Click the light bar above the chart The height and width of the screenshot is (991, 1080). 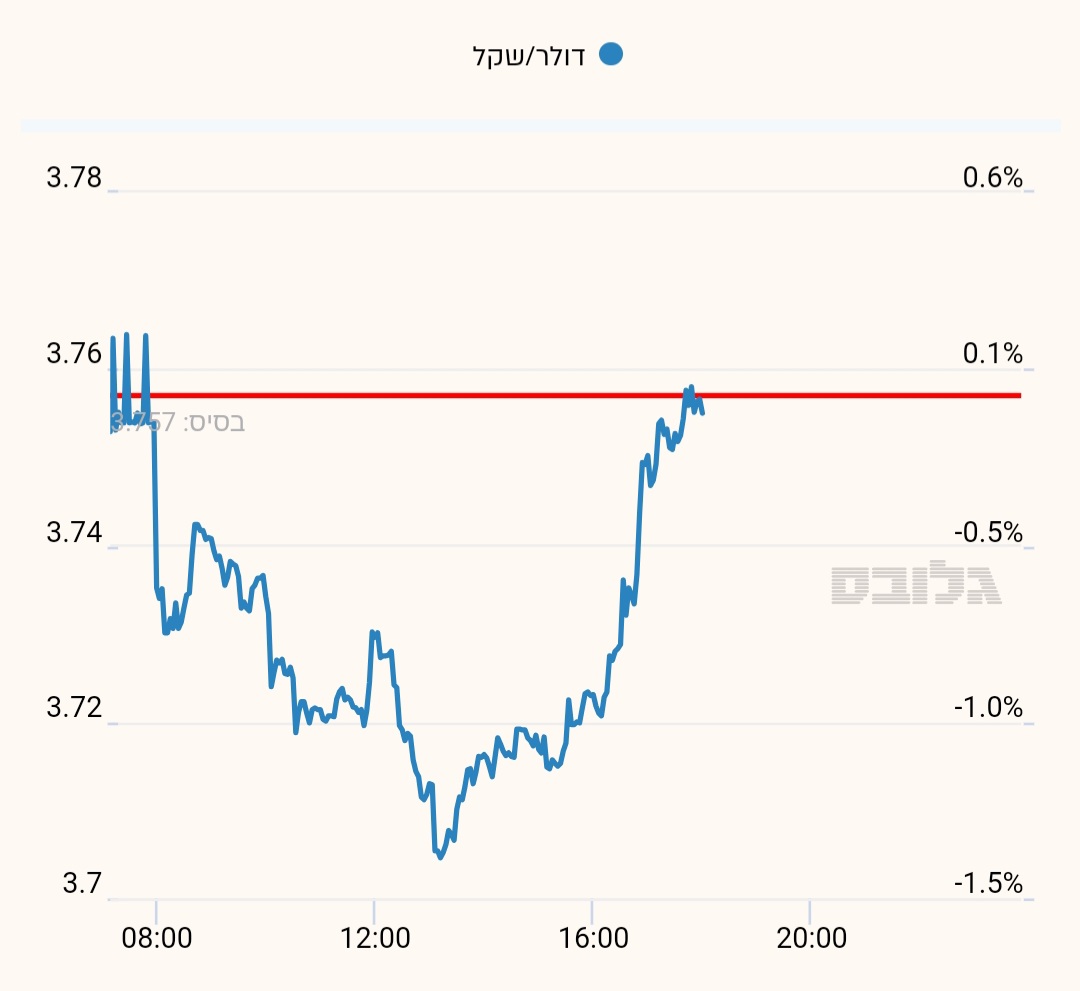[x=540, y=126]
